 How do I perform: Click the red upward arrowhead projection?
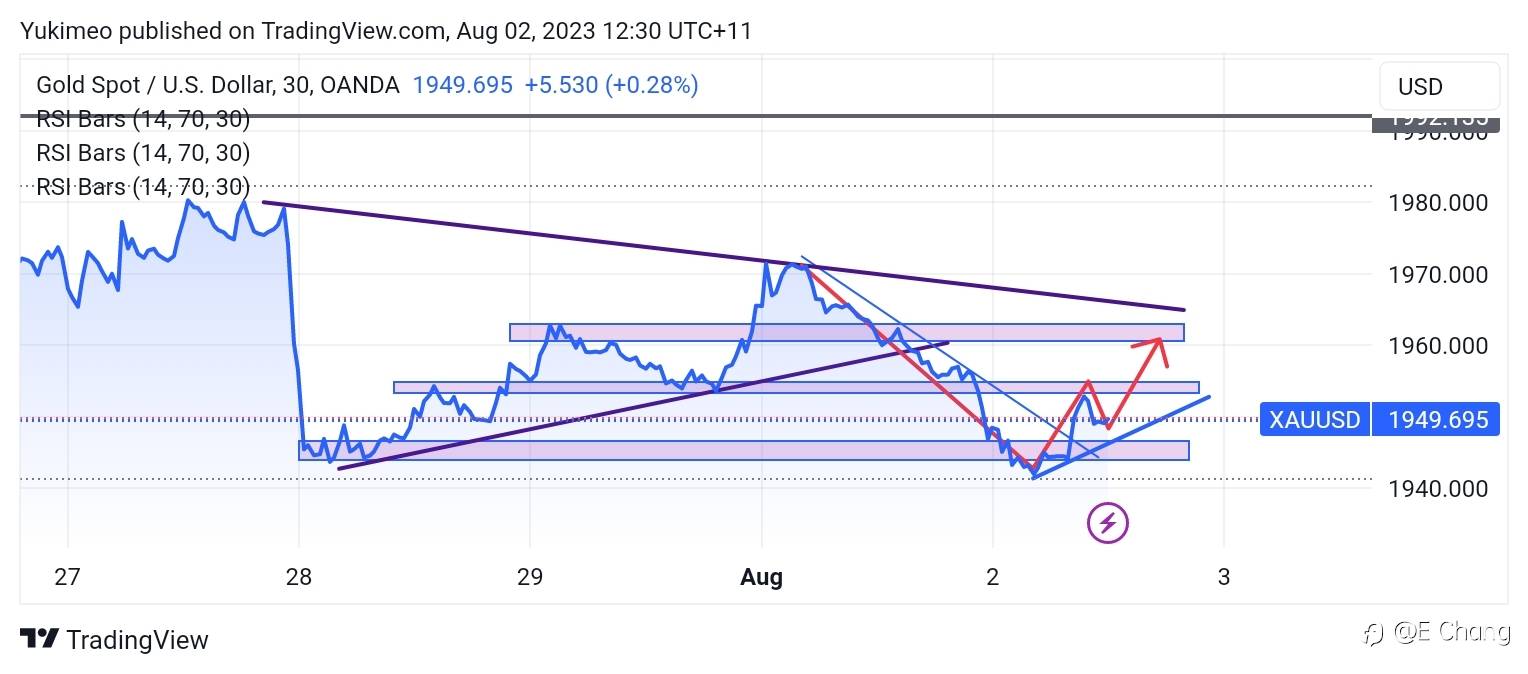pos(1158,342)
